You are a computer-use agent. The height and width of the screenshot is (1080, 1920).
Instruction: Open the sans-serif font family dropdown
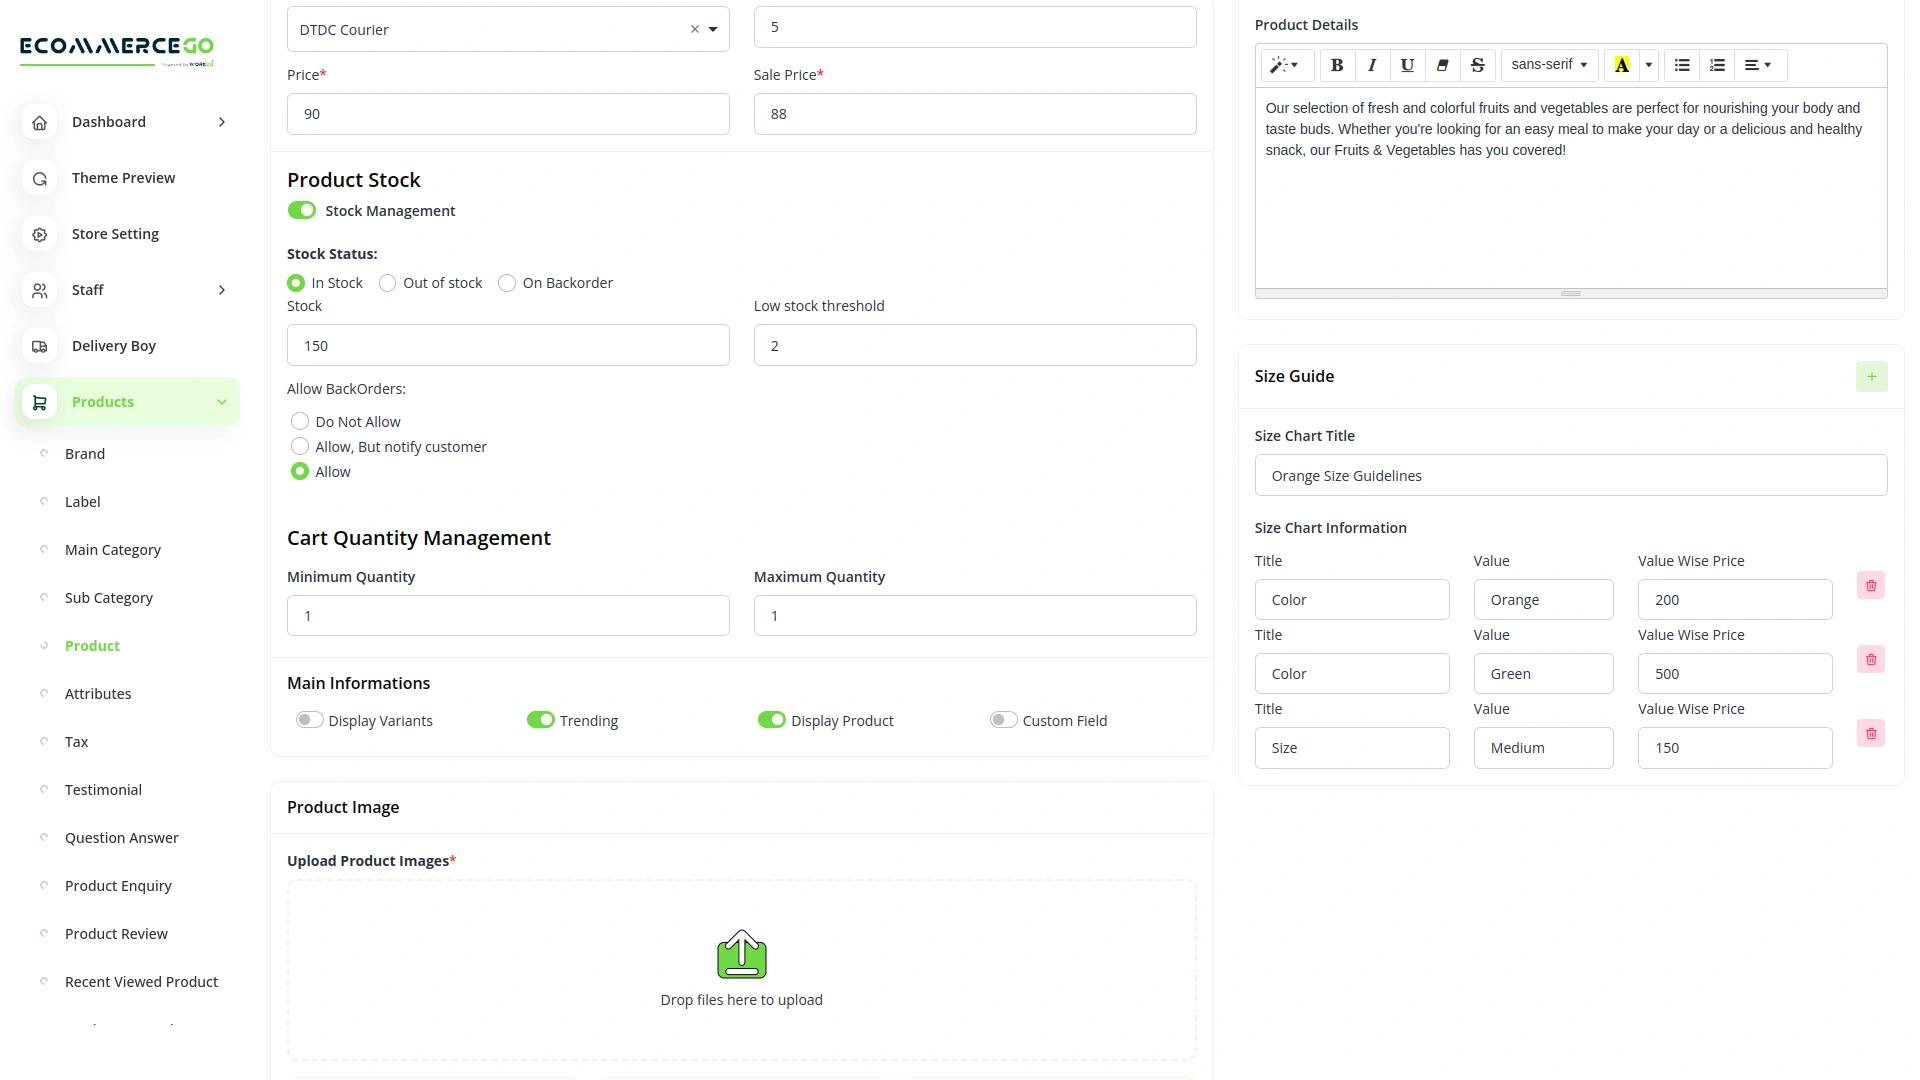pyautogui.click(x=1548, y=65)
